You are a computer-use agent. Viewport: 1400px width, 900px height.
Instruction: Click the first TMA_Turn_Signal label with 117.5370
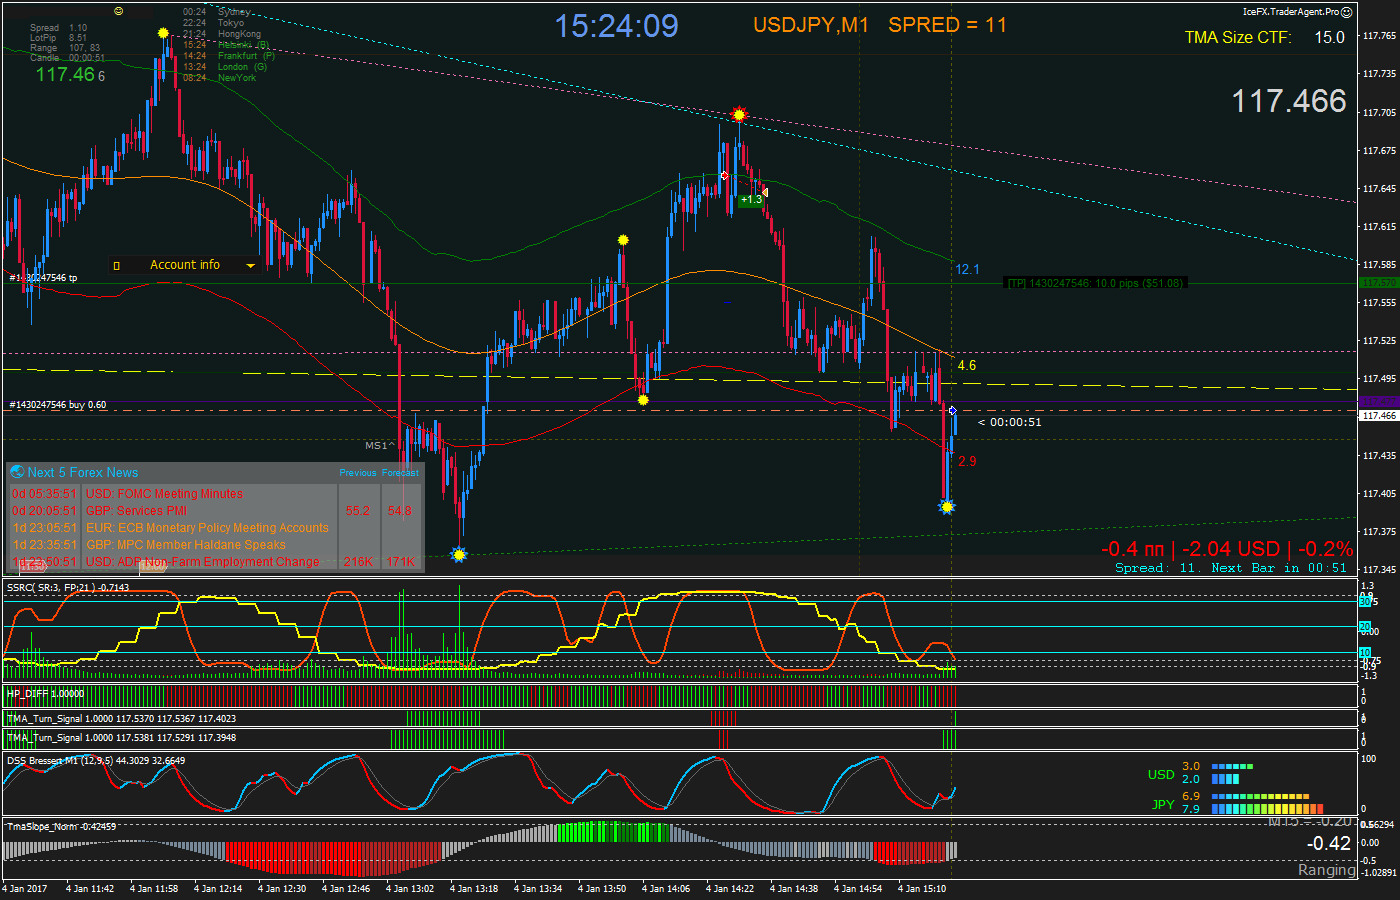[121, 719]
